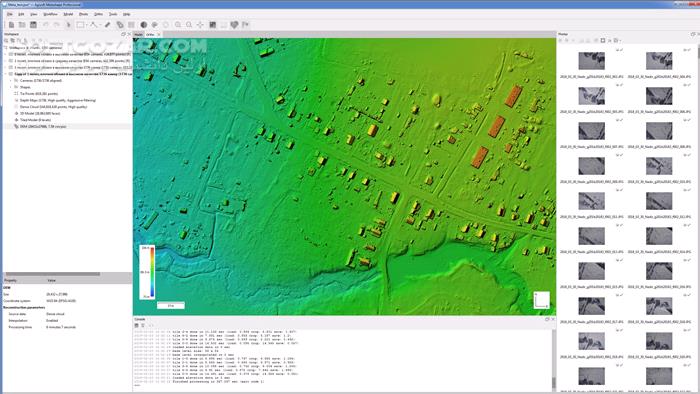700x394 pixels.
Task: Click the Save project toolbar icon
Action: pos(33,25)
